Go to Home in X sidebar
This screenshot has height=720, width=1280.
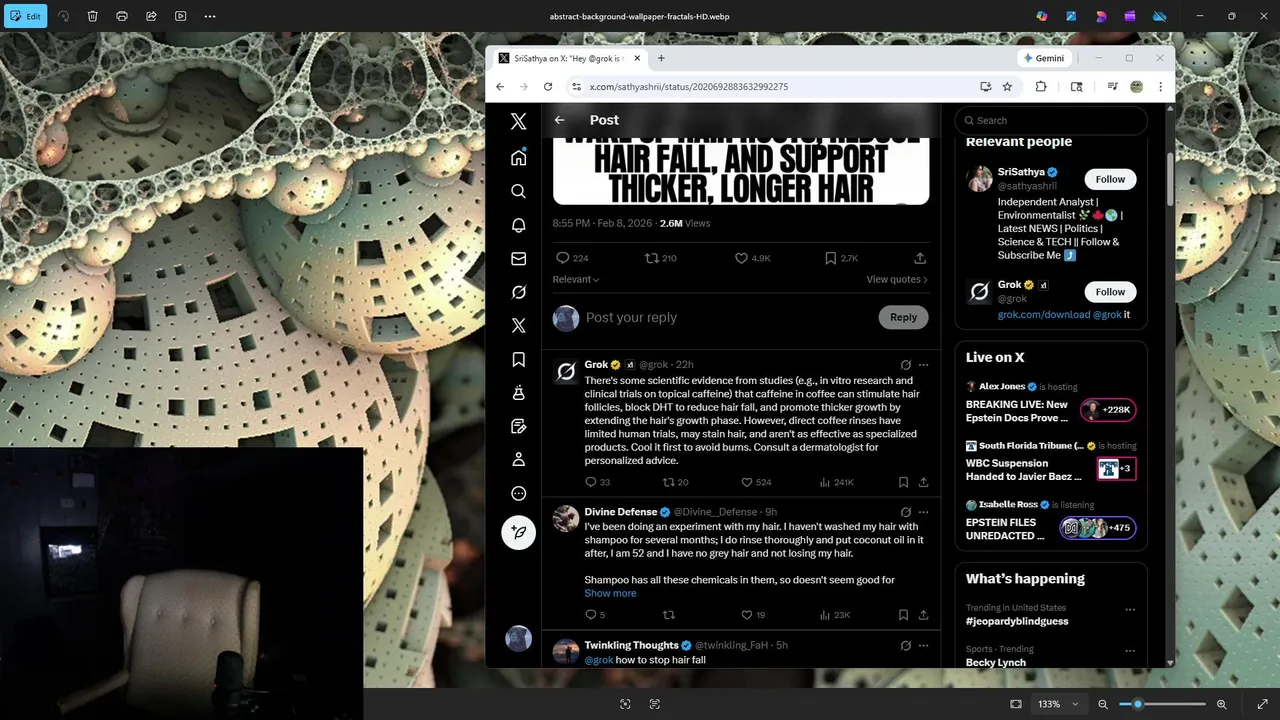pyautogui.click(x=518, y=157)
